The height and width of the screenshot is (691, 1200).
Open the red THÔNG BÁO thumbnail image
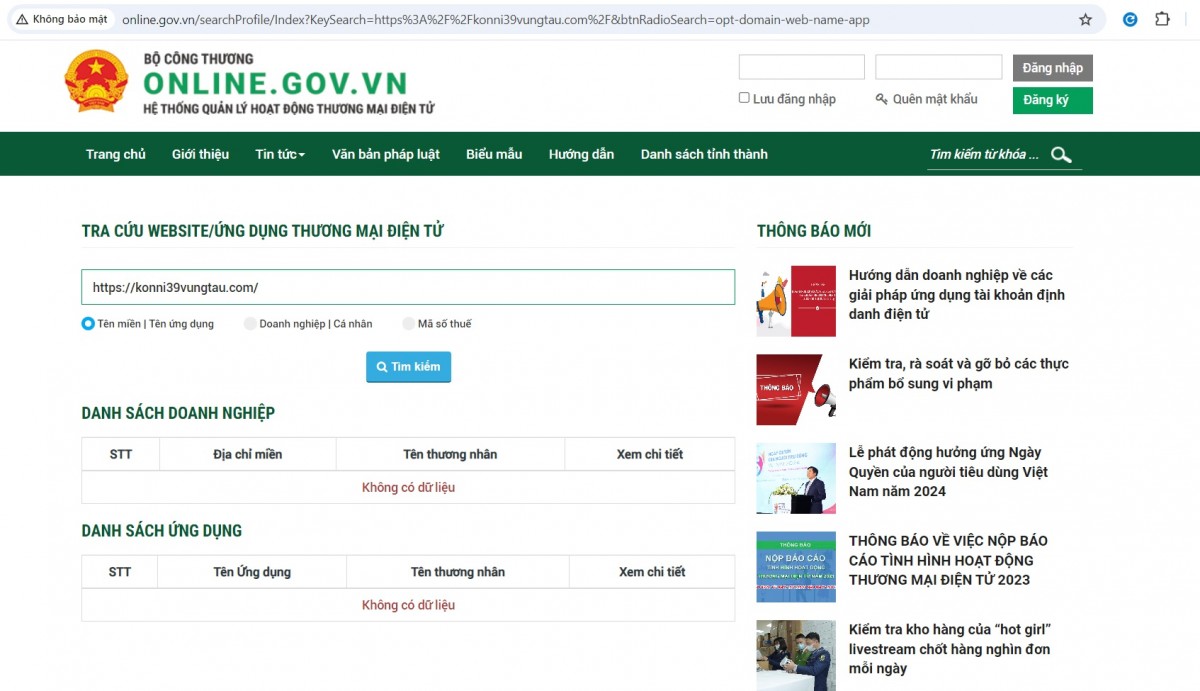[x=796, y=390]
